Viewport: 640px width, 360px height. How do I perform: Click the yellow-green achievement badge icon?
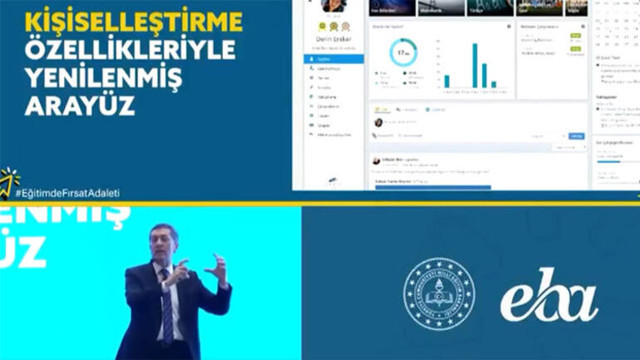pyautogui.click(x=322, y=27)
